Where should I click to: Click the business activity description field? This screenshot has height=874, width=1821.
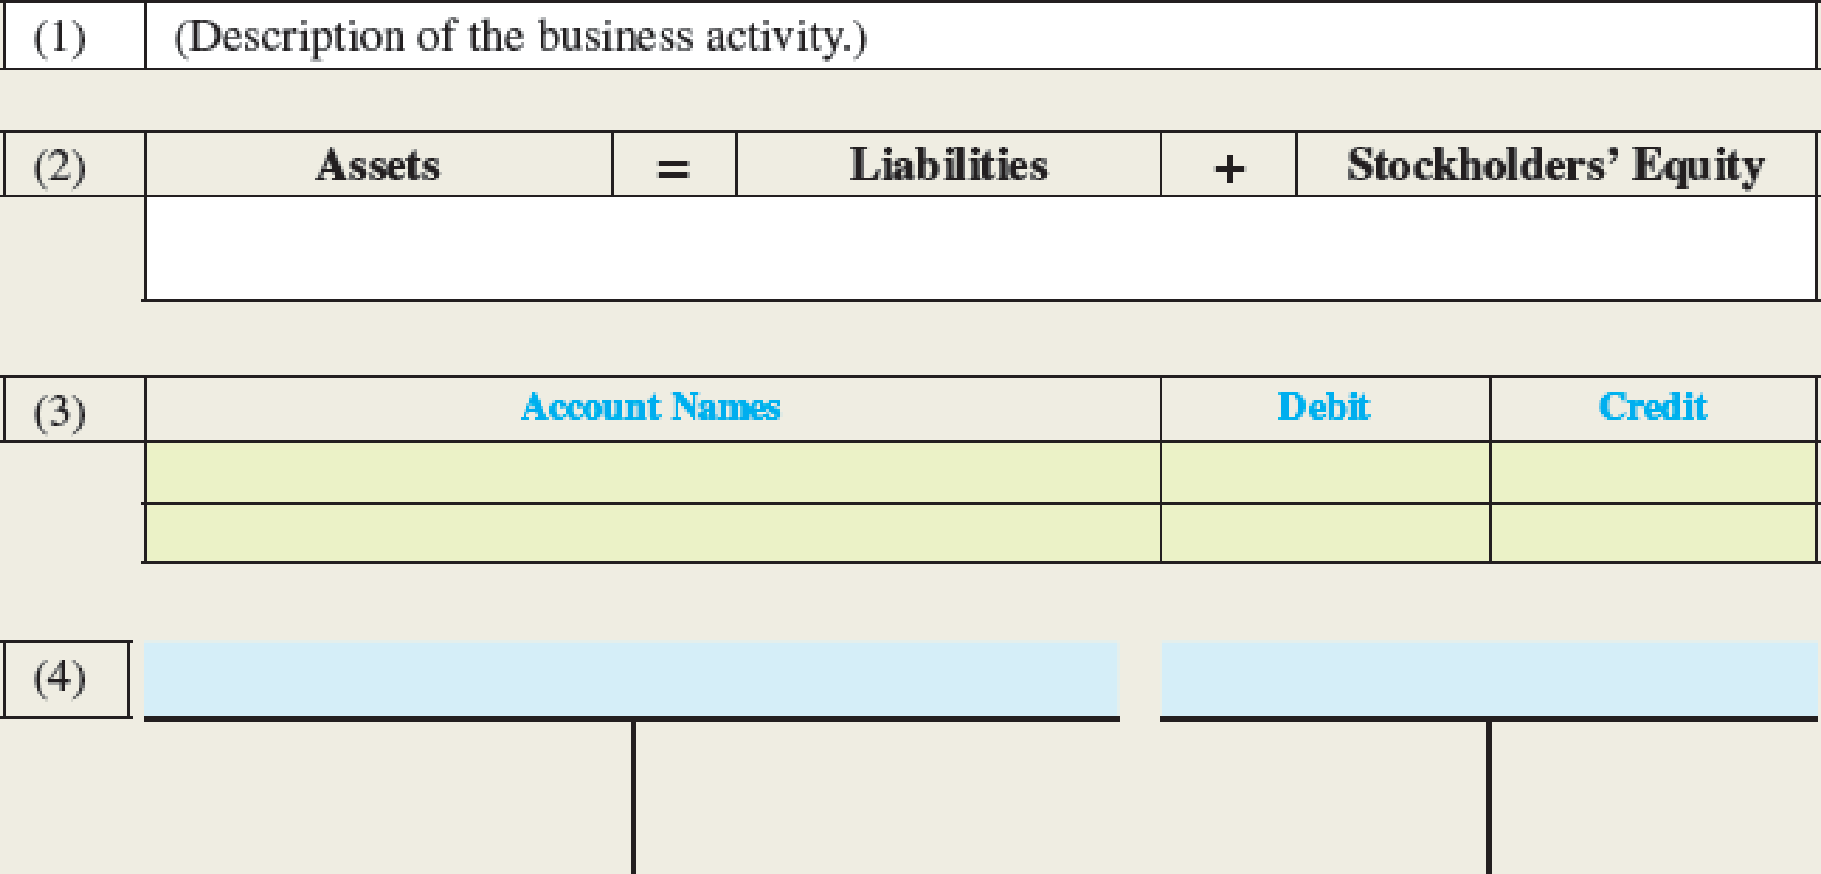[980, 36]
